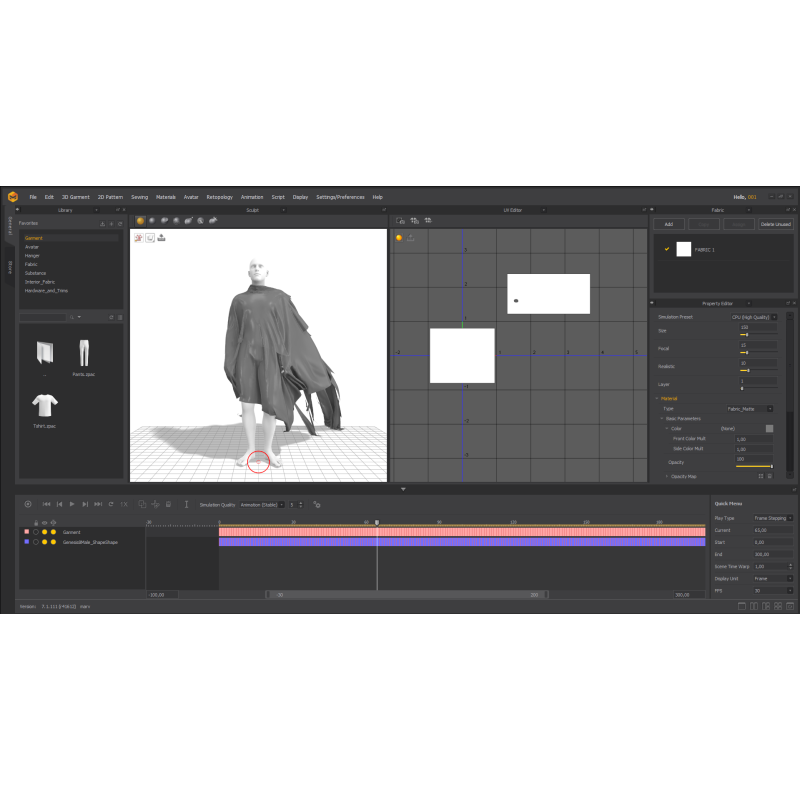Select the first orange sculpt brush icon
800x800 pixels.
139,220
